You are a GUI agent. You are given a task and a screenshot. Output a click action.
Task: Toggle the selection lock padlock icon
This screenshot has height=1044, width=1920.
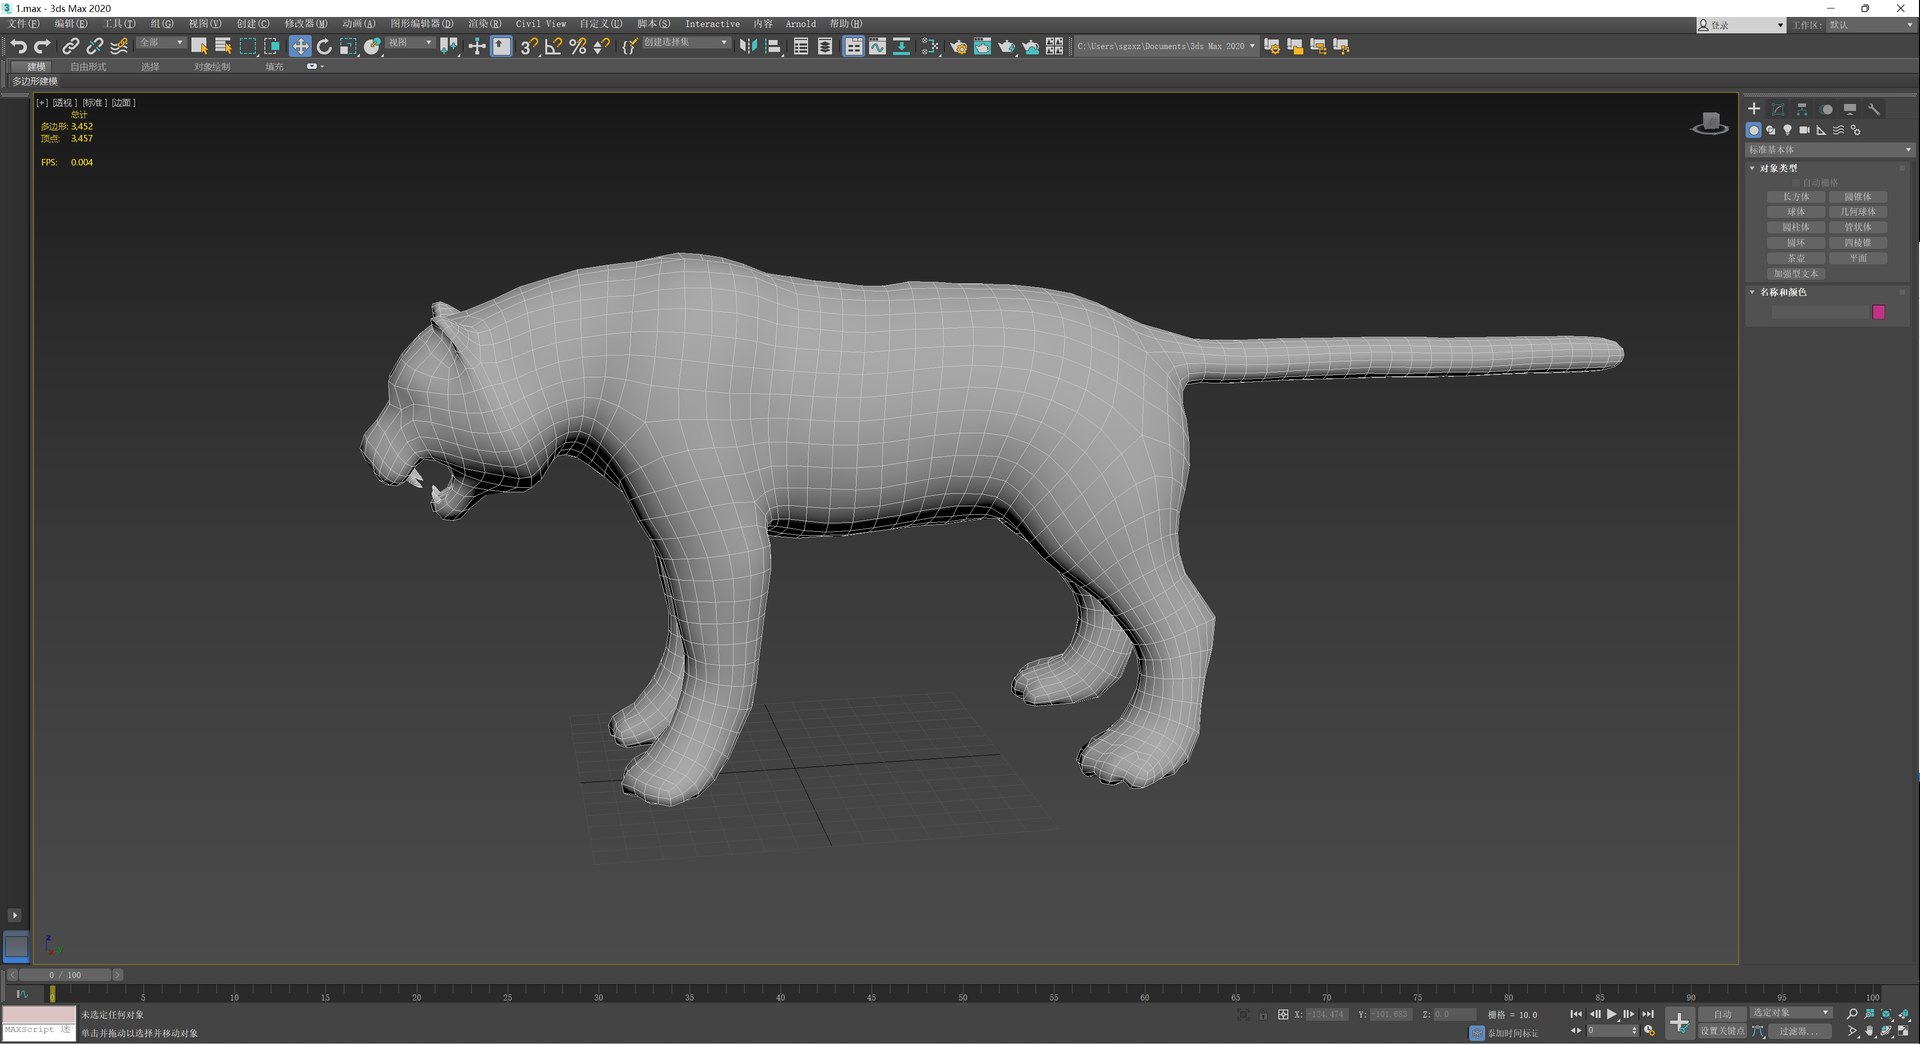pos(1263,1015)
